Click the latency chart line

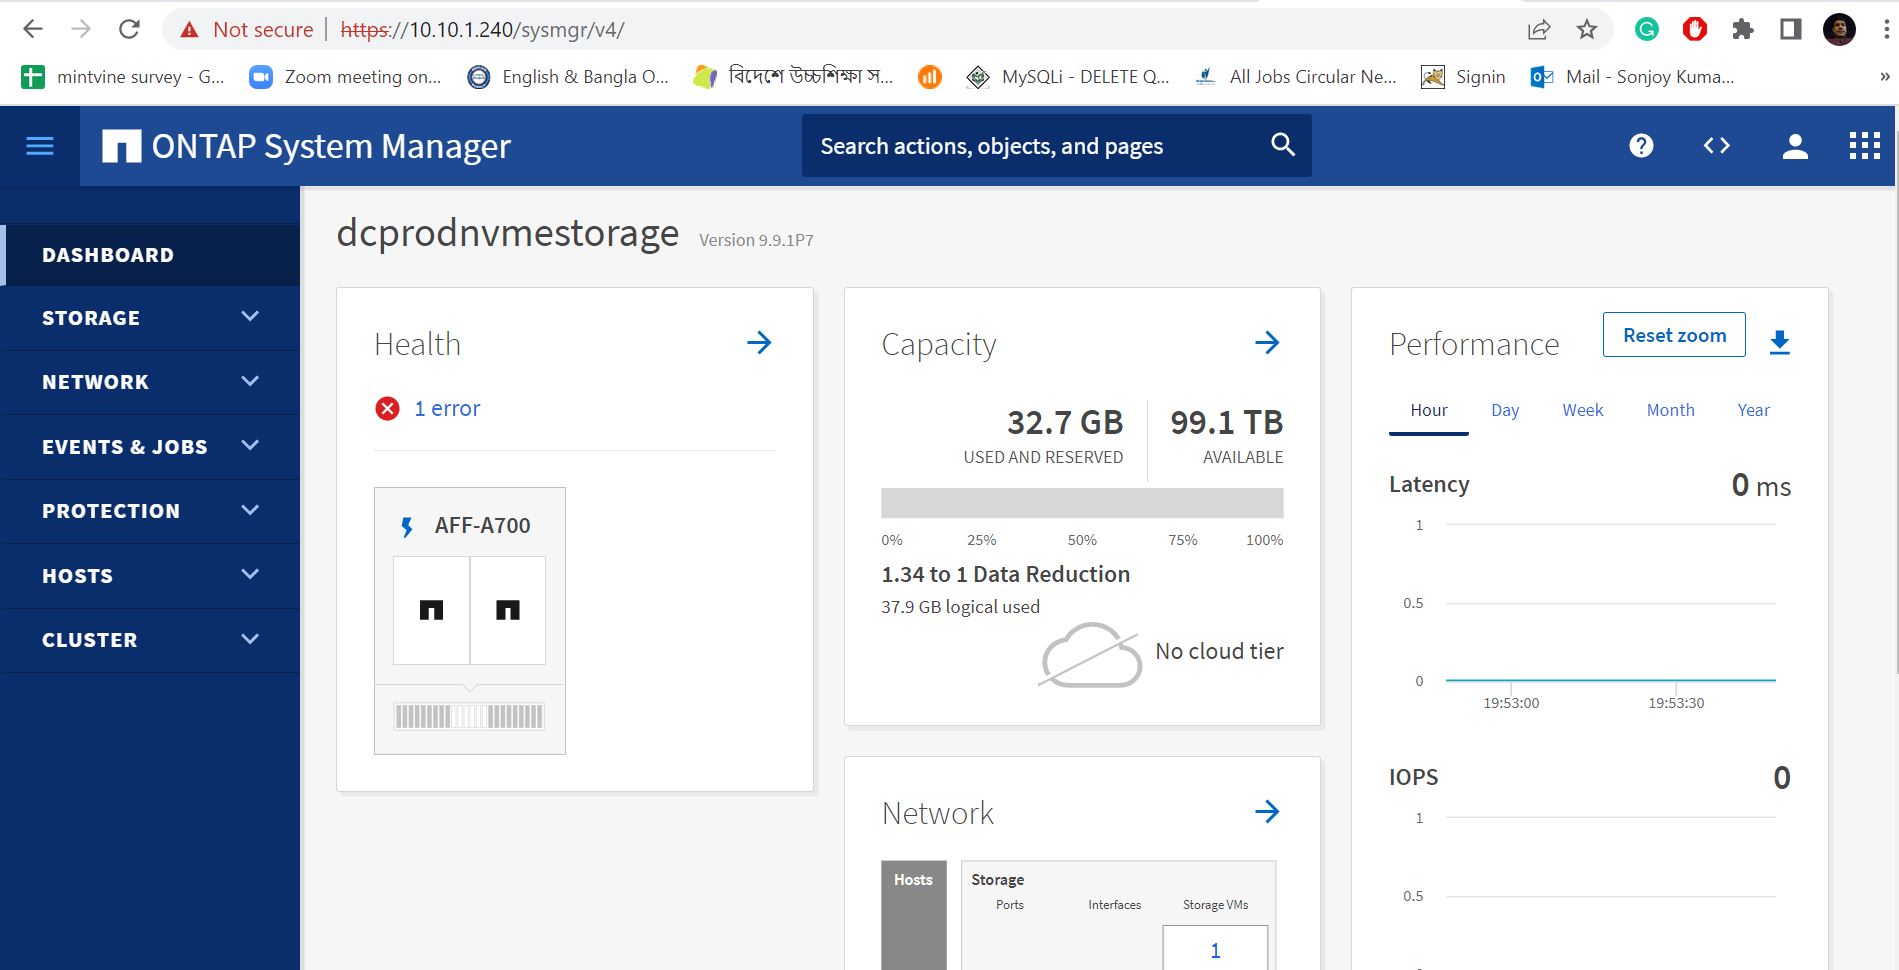1610,680
